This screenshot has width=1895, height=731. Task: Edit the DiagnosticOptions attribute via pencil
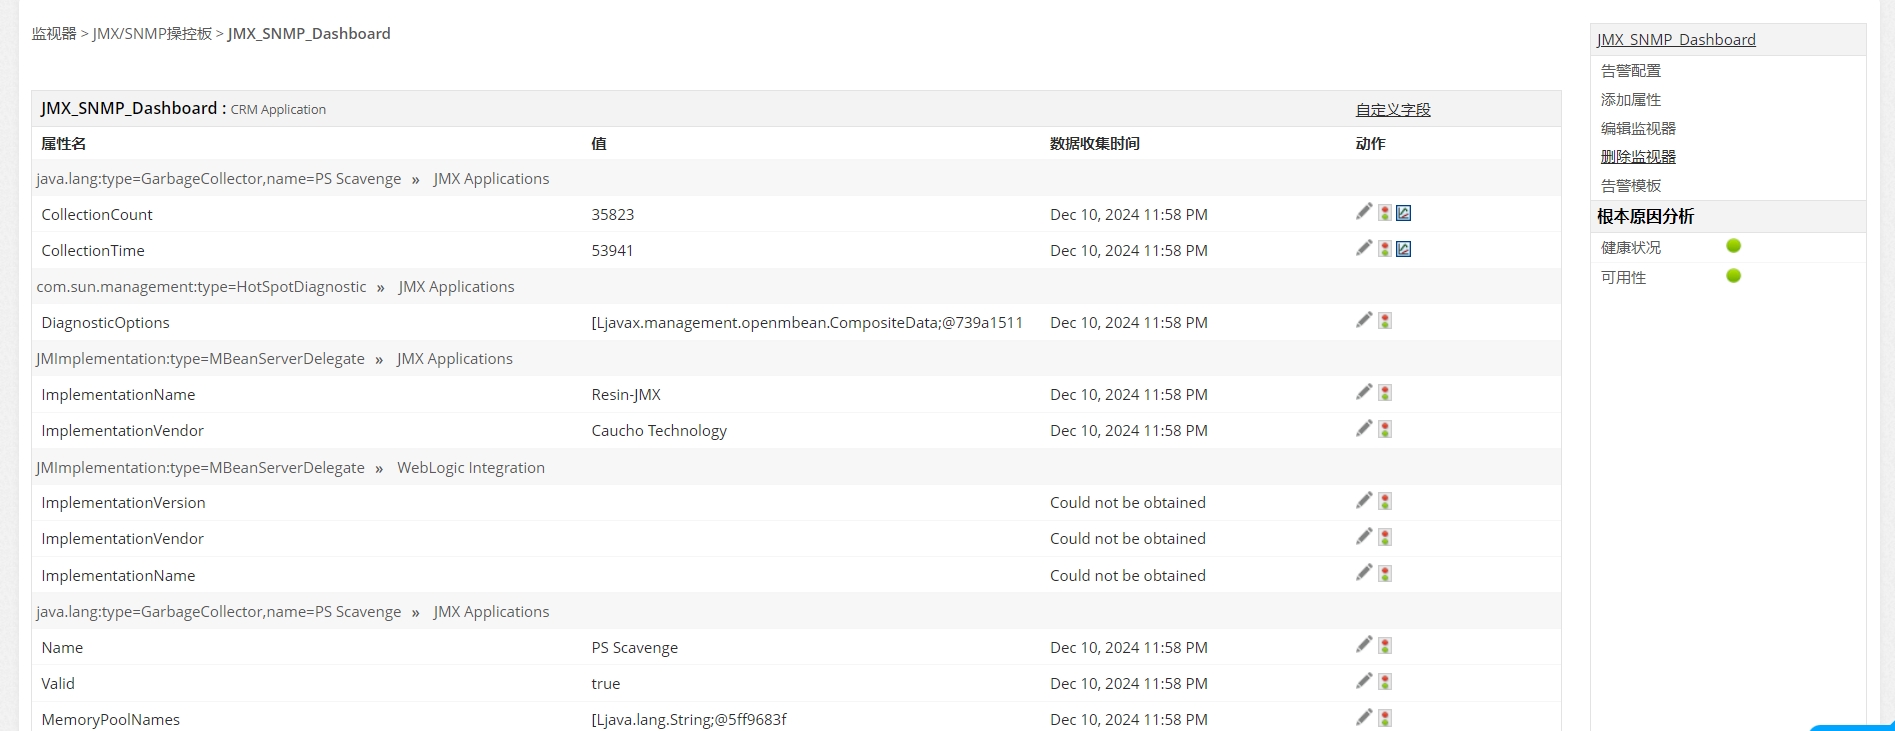1364,320
